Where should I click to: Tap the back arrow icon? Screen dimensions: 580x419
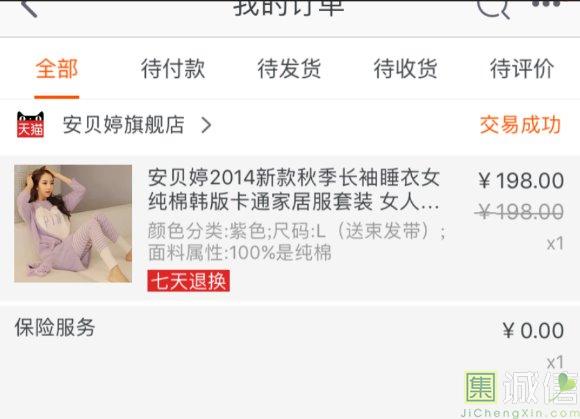click(30, 7)
